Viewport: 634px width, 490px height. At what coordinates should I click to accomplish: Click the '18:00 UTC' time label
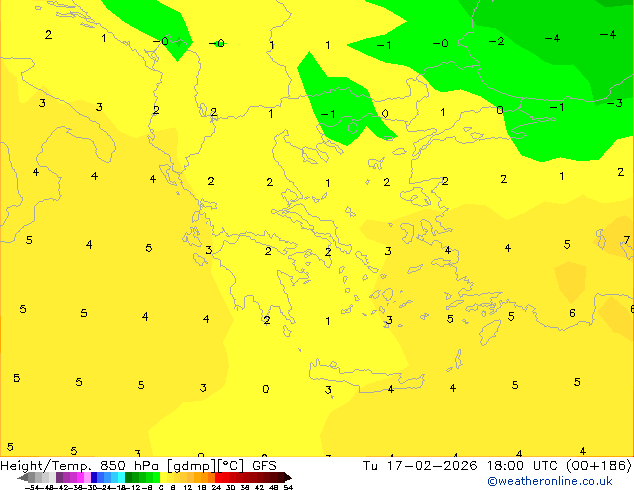[x=524, y=465]
